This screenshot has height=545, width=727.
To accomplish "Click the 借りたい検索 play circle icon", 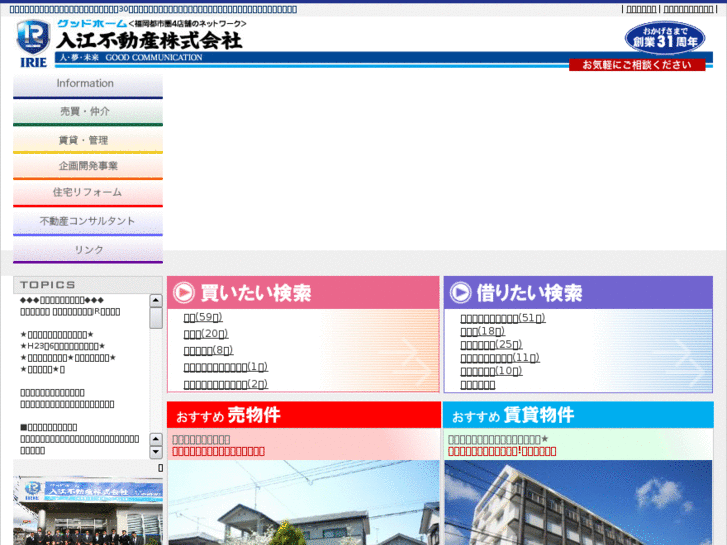I will pyautogui.click(x=460, y=293).
